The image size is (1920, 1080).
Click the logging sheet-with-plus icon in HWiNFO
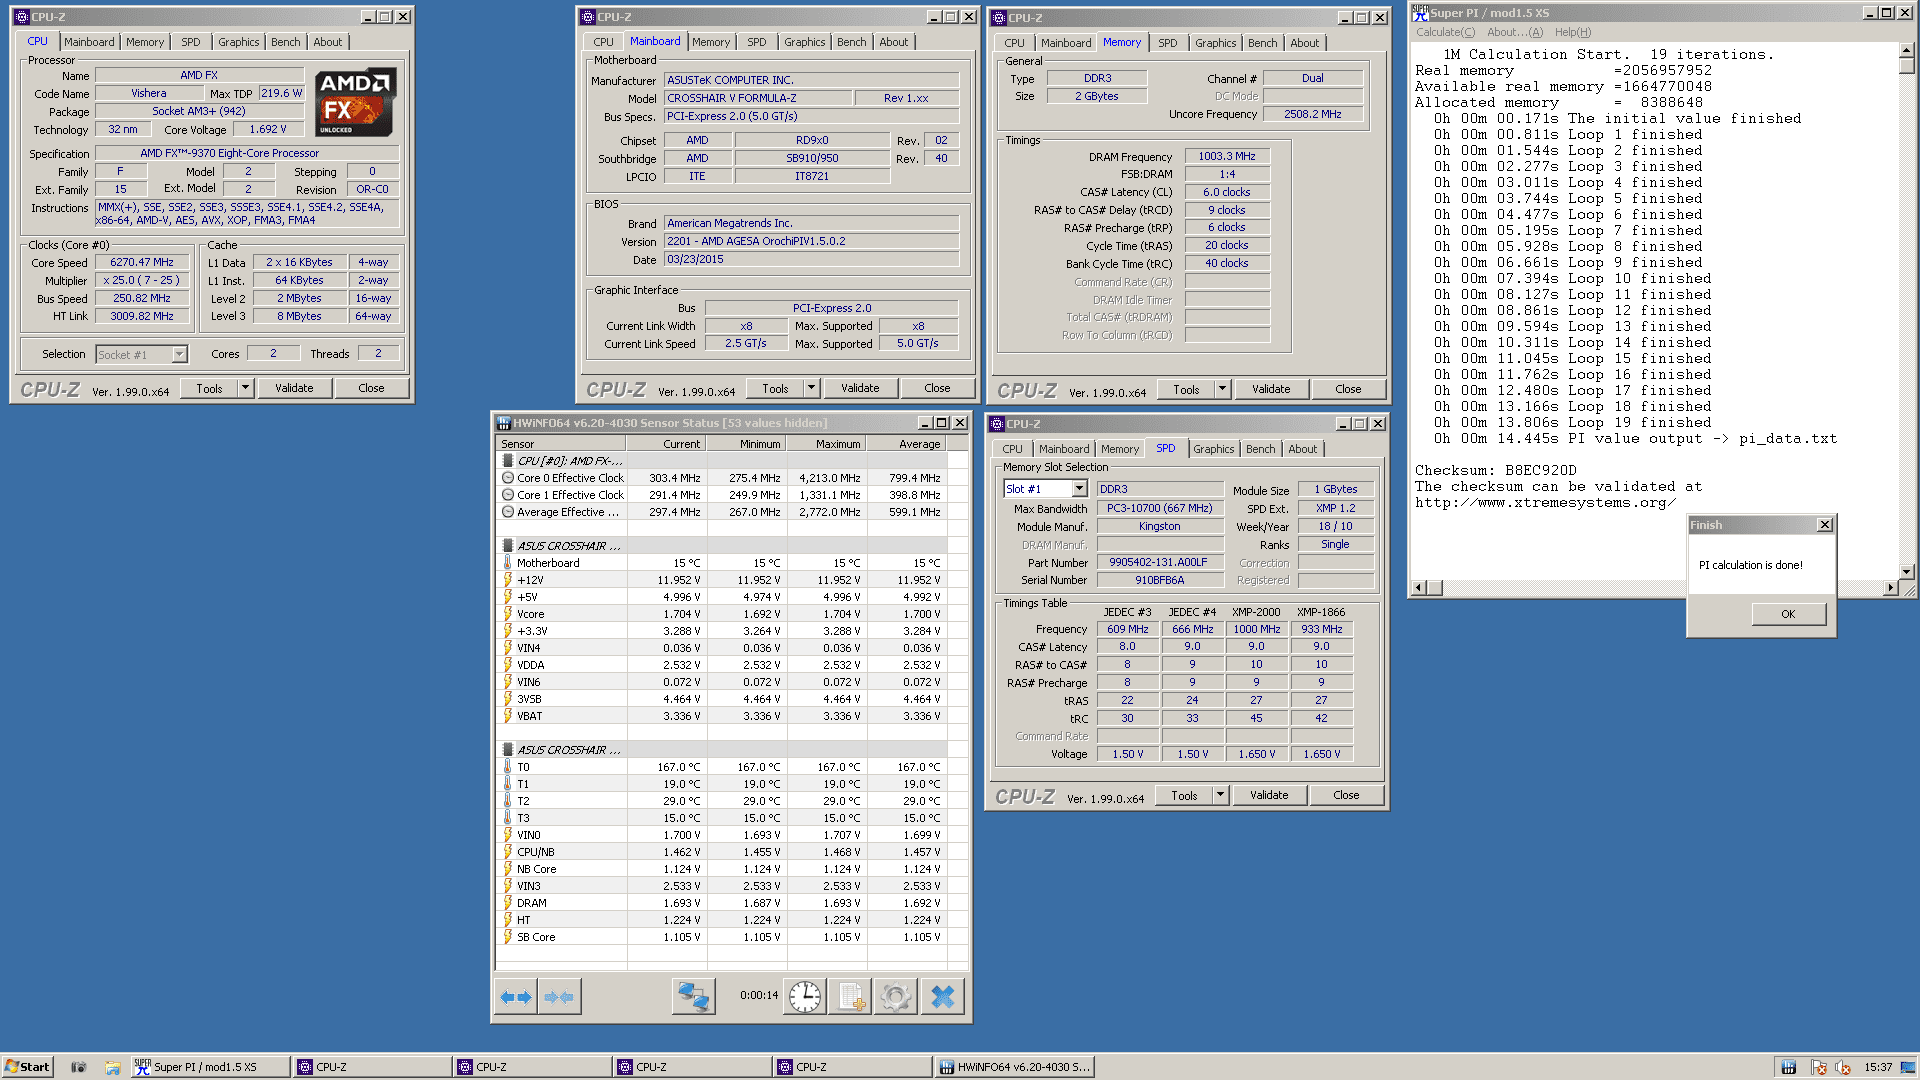coord(851,997)
